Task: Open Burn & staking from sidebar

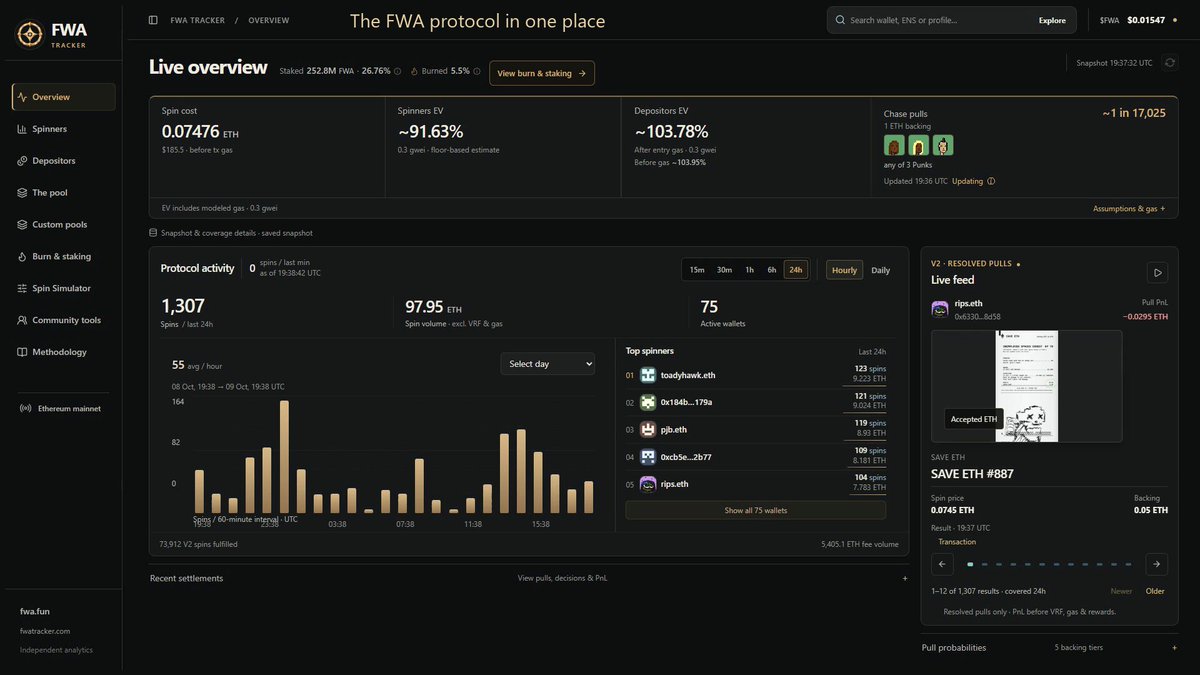Action: coord(64,257)
